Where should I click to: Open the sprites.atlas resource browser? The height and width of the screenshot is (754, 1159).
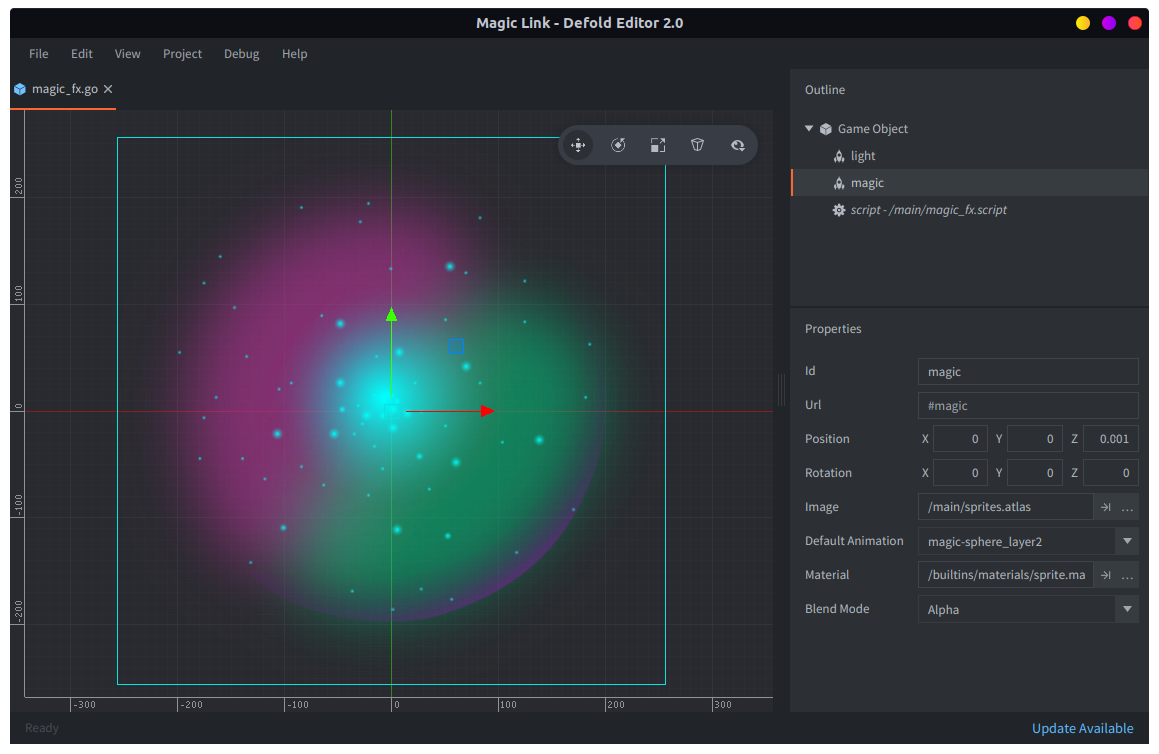(x=1129, y=507)
